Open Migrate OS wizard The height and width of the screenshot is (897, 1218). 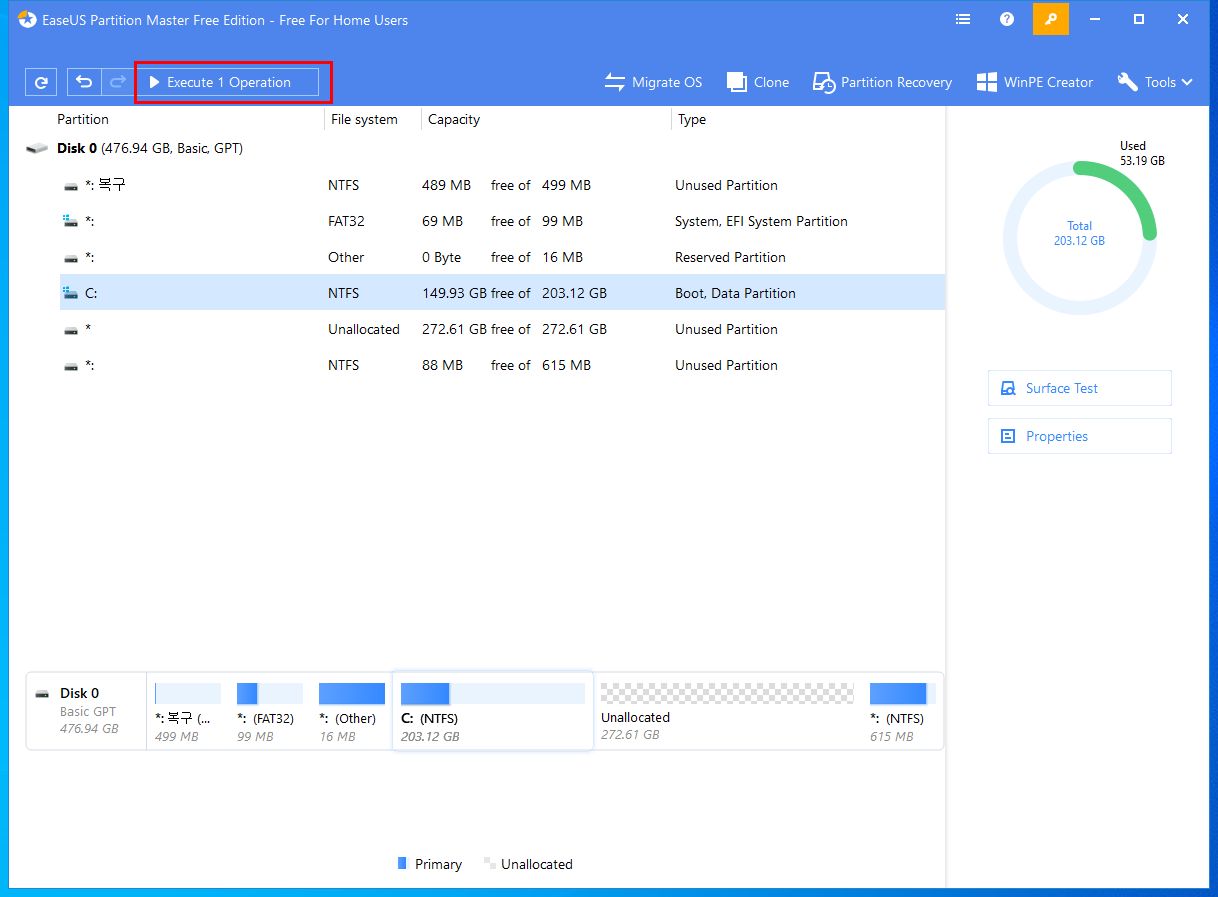(654, 82)
